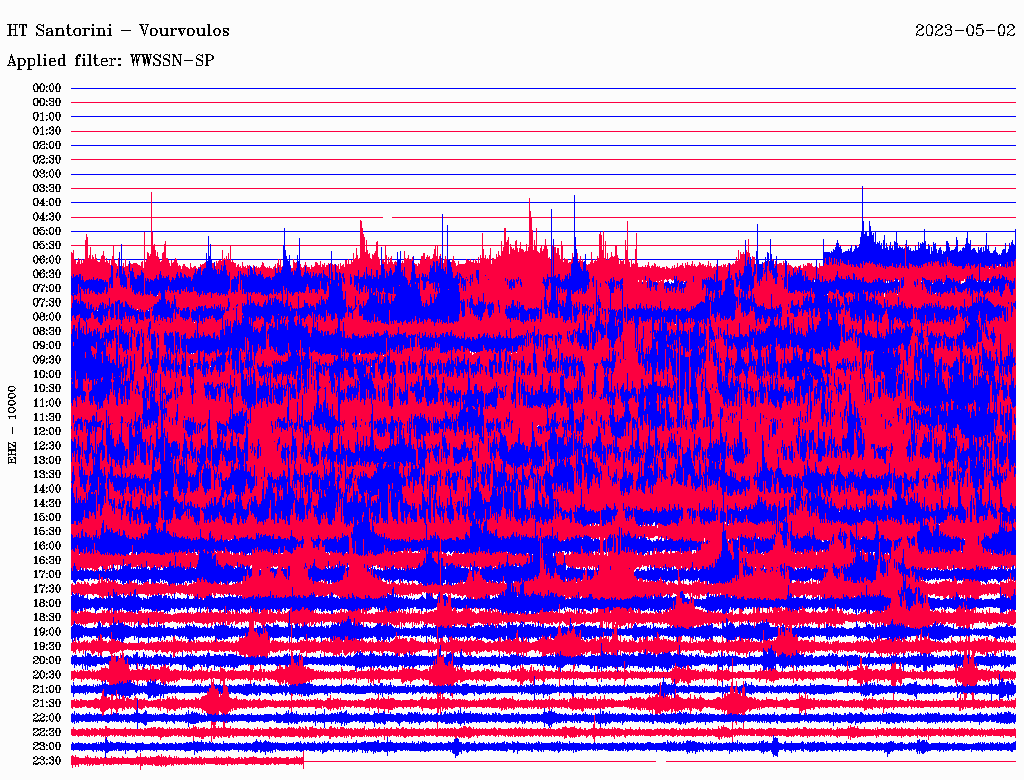Select the 01:30 time label
This screenshot has height=780, width=1024.
[x=47, y=131]
